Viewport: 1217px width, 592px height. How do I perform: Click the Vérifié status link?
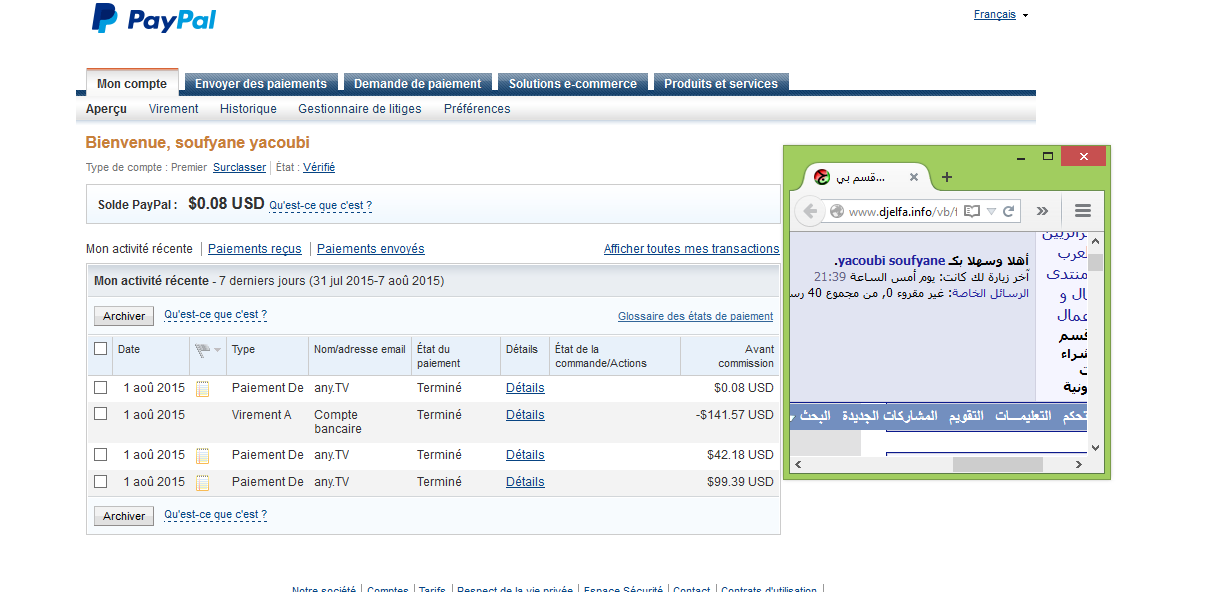319,168
